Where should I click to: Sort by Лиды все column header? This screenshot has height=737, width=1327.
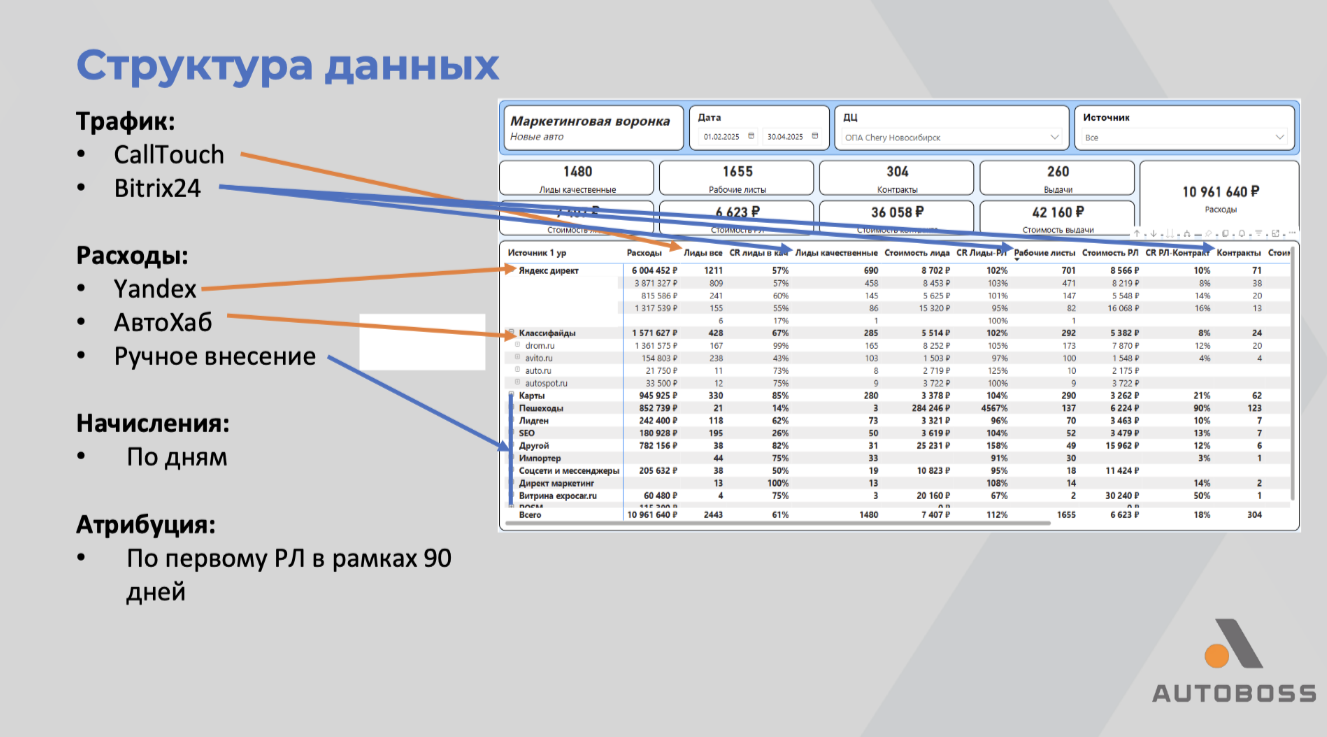[x=703, y=253]
